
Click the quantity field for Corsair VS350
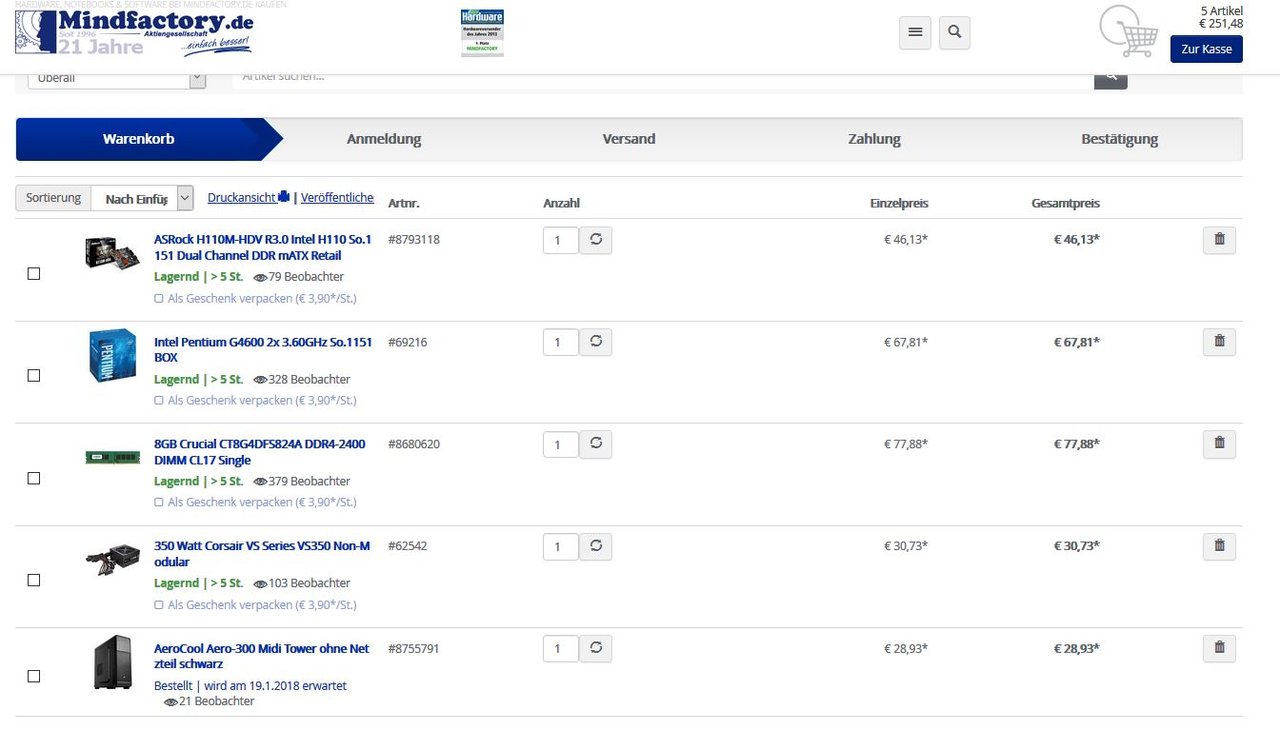coord(561,547)
